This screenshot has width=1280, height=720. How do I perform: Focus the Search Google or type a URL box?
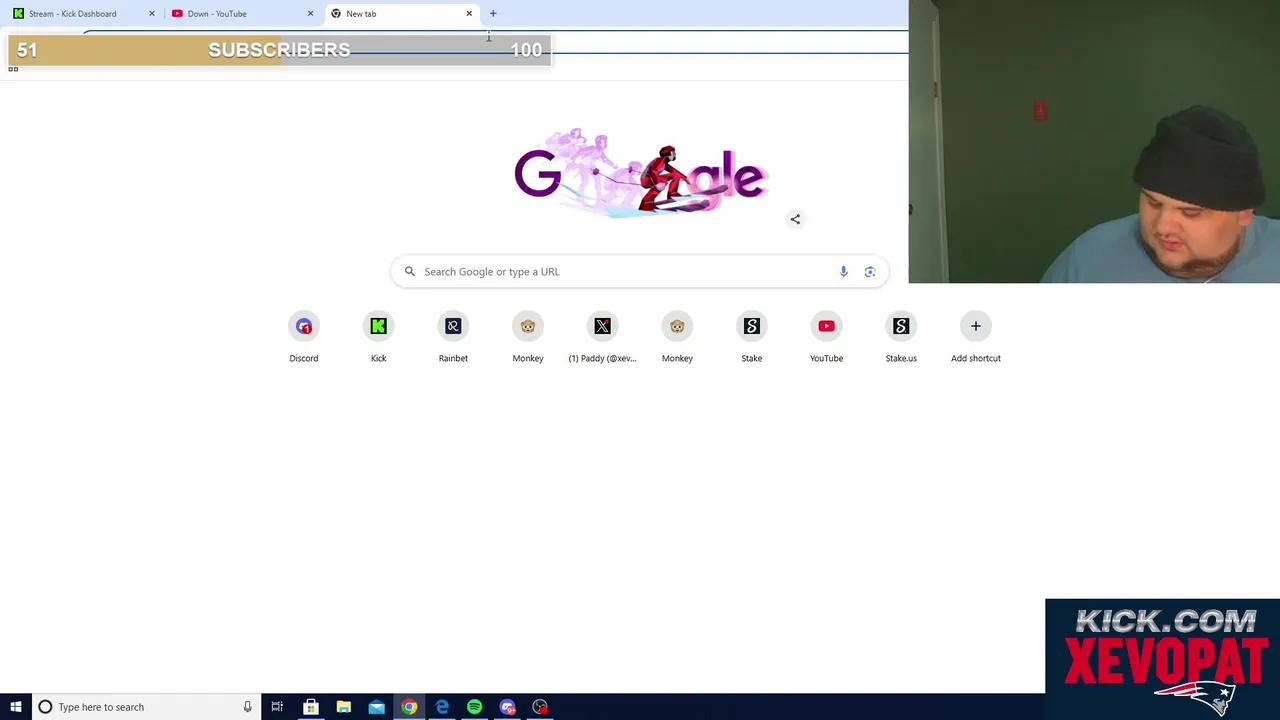pyautogui.click(x=640, y=271)
